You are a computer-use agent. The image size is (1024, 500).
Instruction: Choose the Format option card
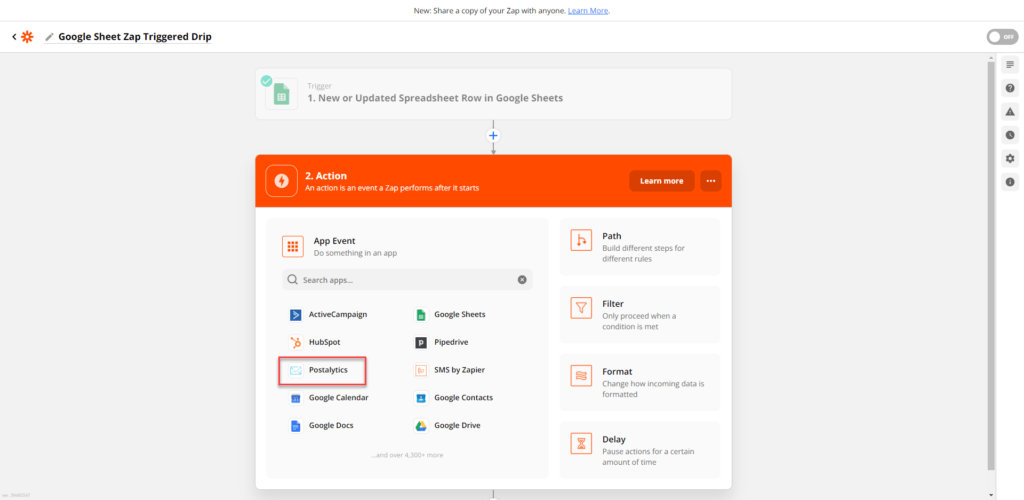[640, 383]
